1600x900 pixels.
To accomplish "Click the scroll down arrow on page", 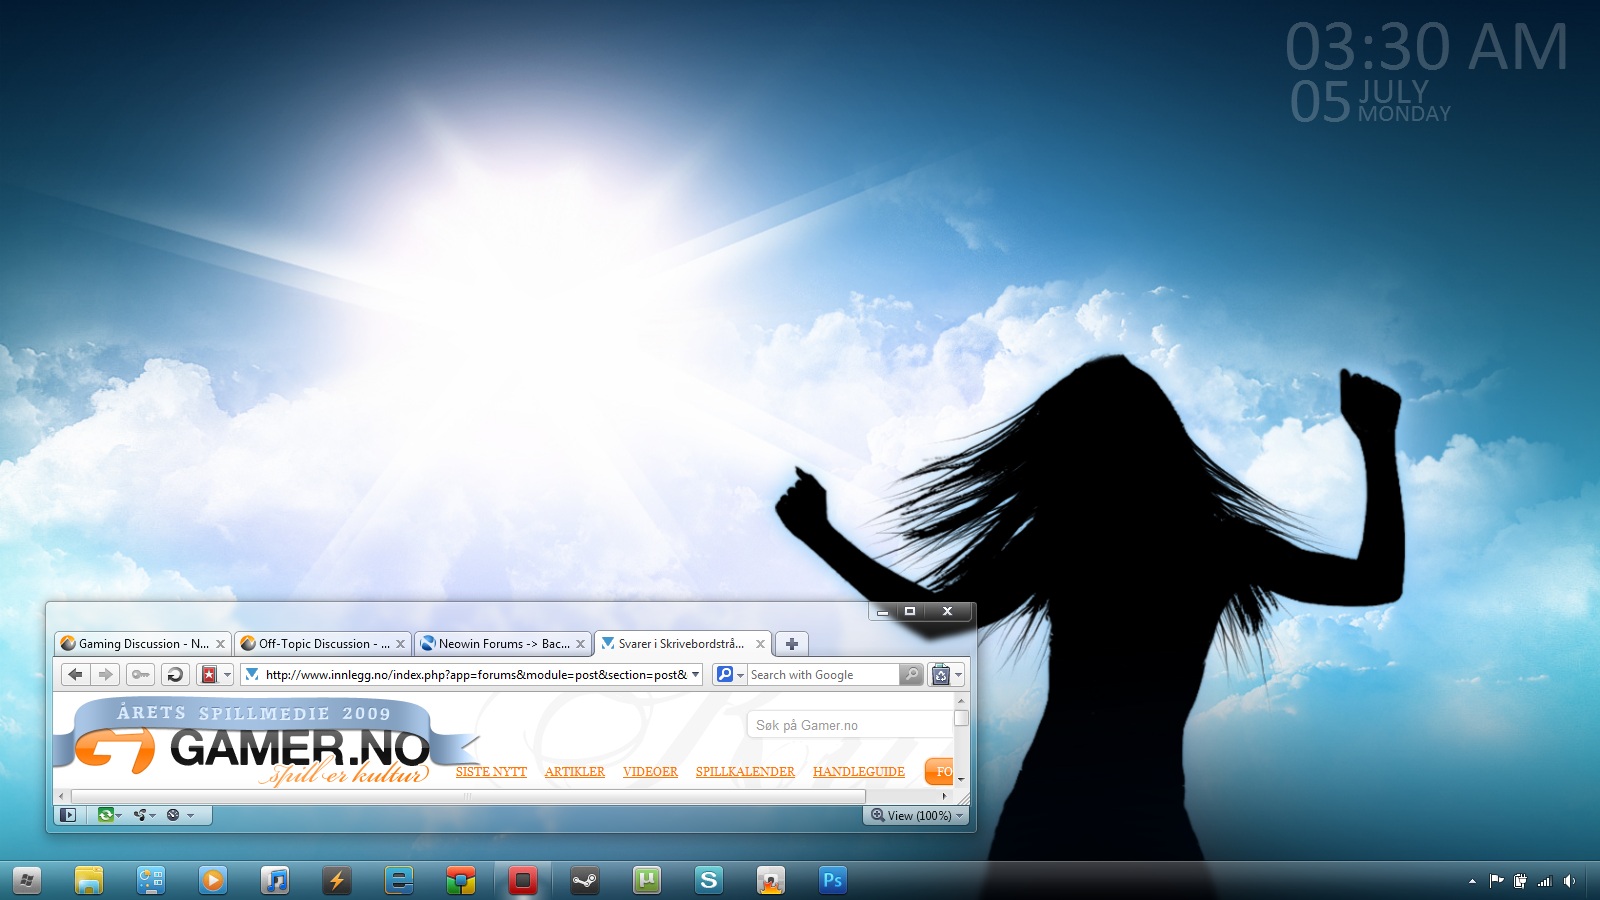I will [x=961, y=779].
